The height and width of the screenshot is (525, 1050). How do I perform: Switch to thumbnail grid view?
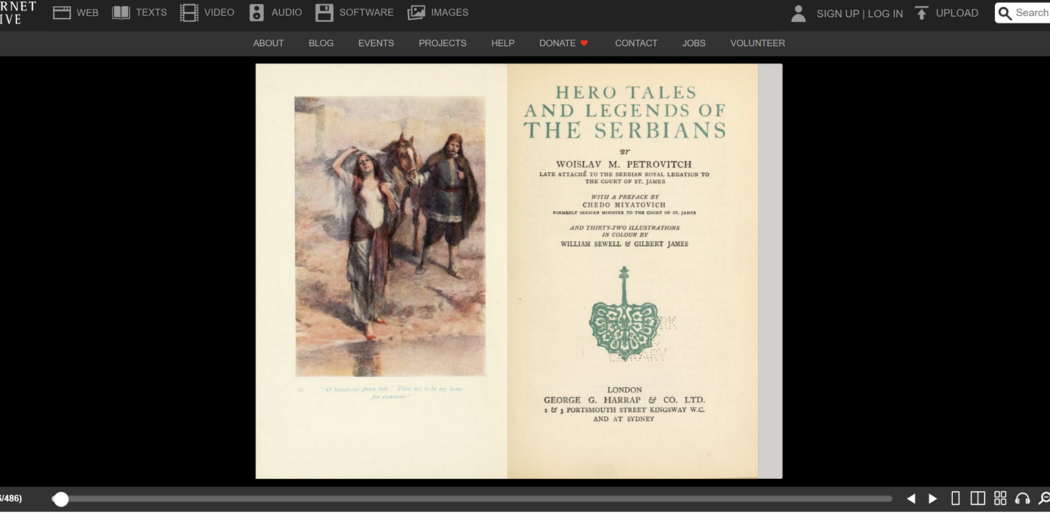tap(1000, 498)
